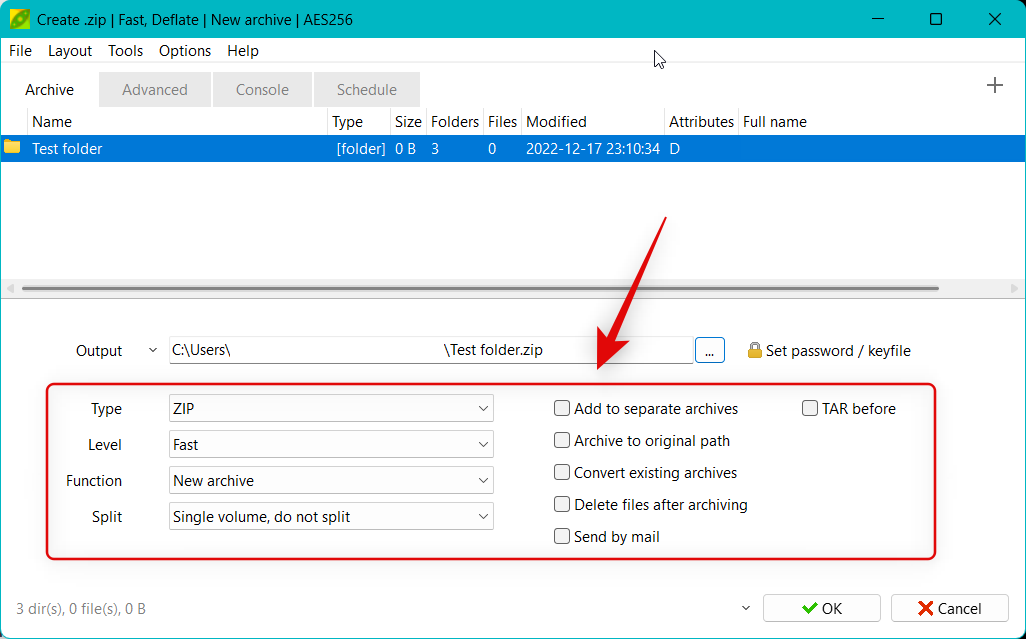Click the browse button with three dots
Screen dimensions: 1026x639
click(709, 350)
